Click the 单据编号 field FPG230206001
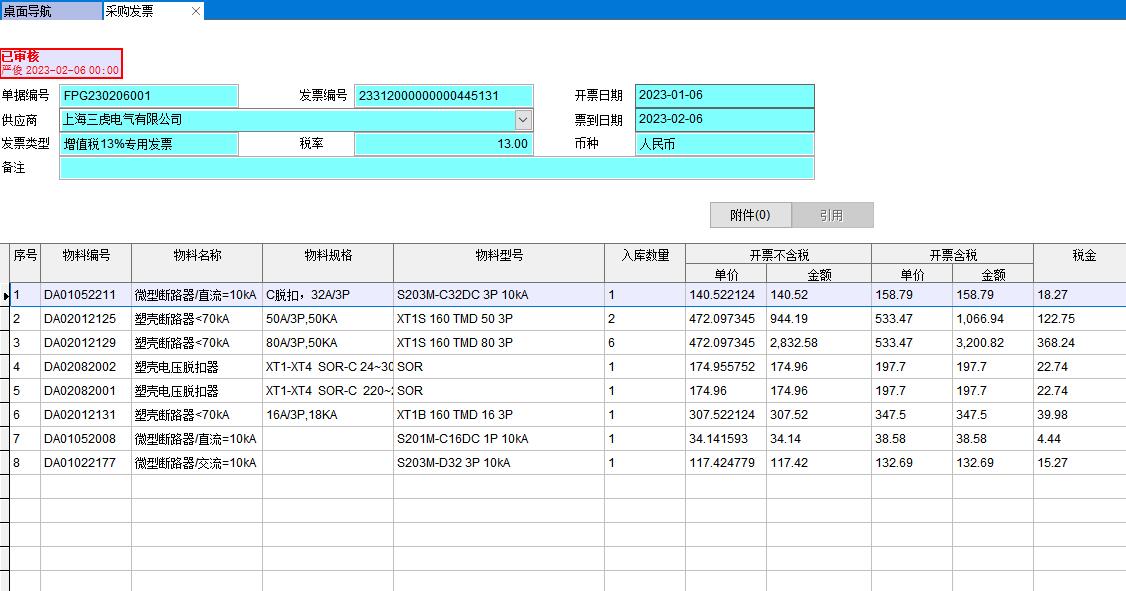1126x591 pixels. 148,96
